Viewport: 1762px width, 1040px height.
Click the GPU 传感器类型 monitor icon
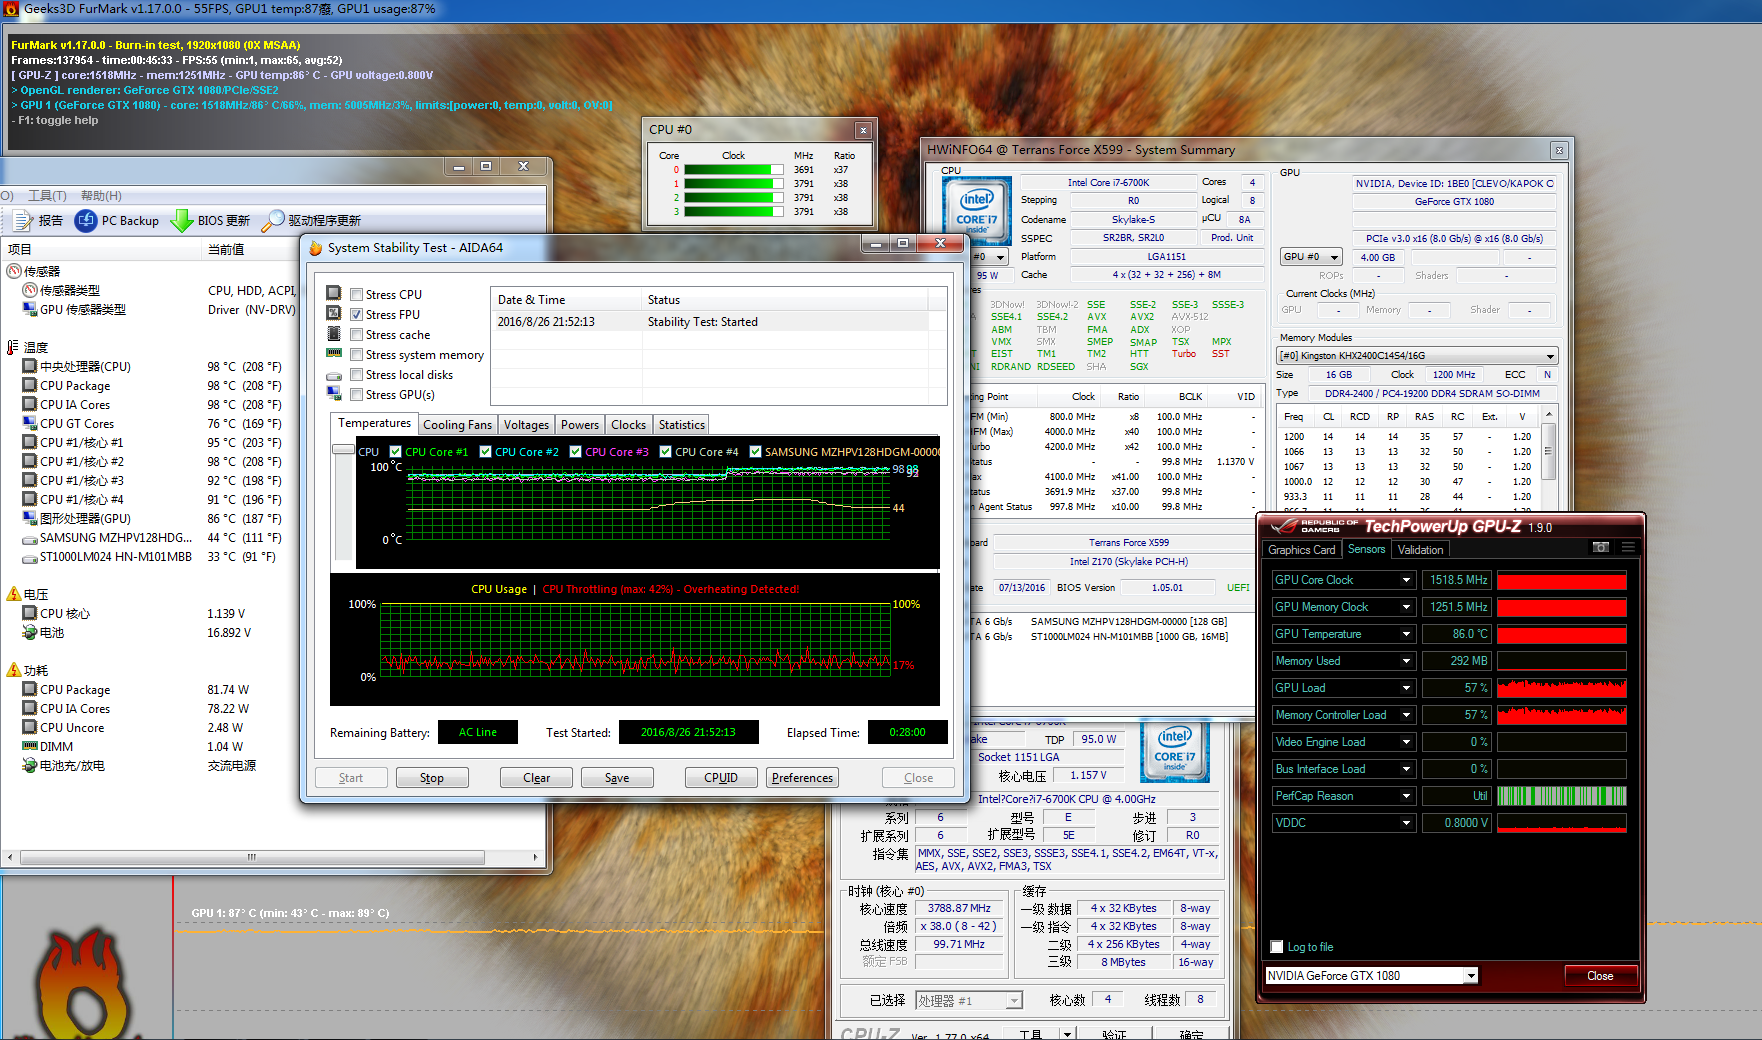[30, 309]
